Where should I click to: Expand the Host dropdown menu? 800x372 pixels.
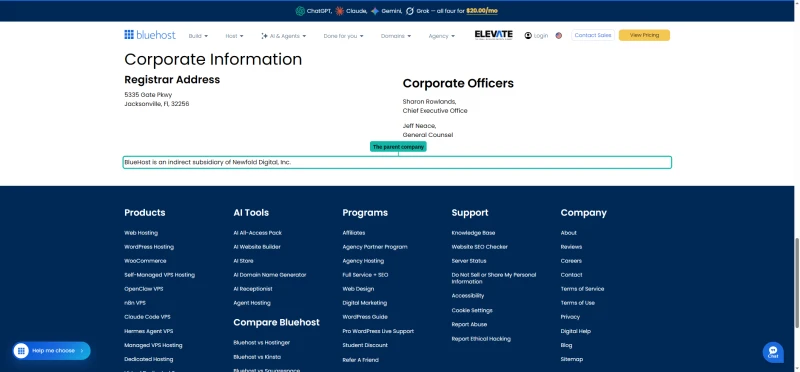(235, 36)
